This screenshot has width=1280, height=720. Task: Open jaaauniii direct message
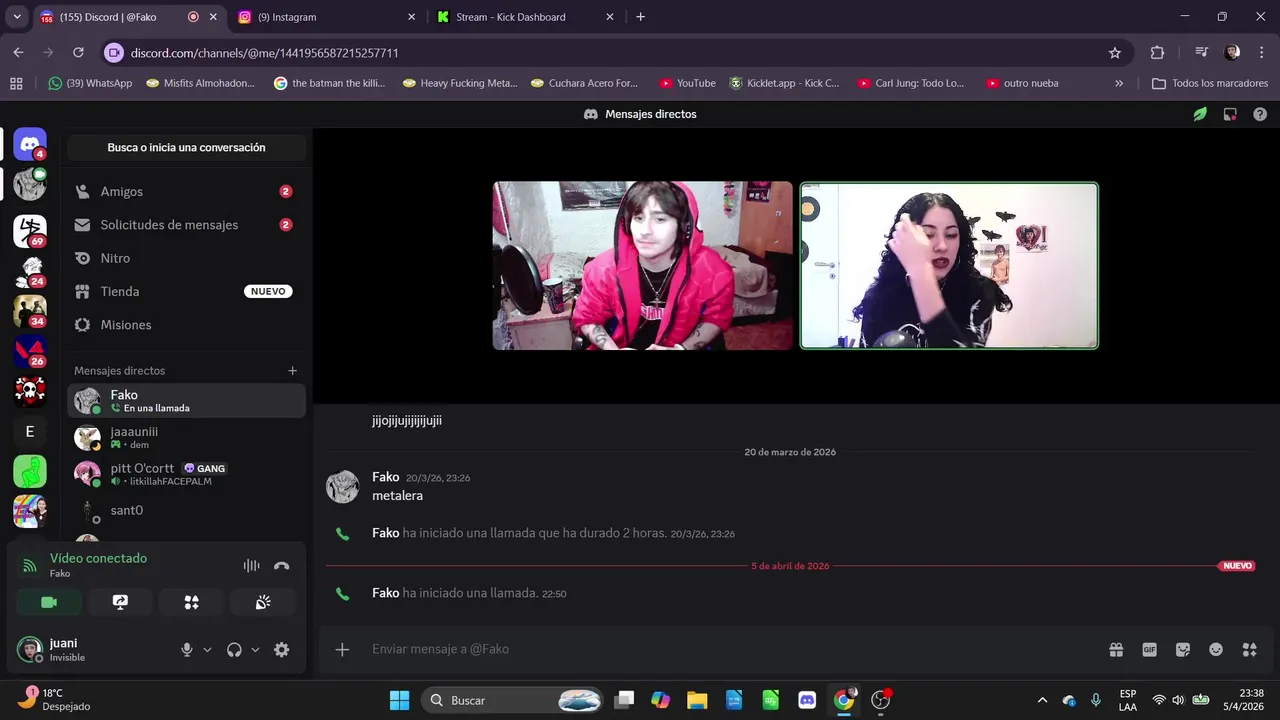(186, 437)
